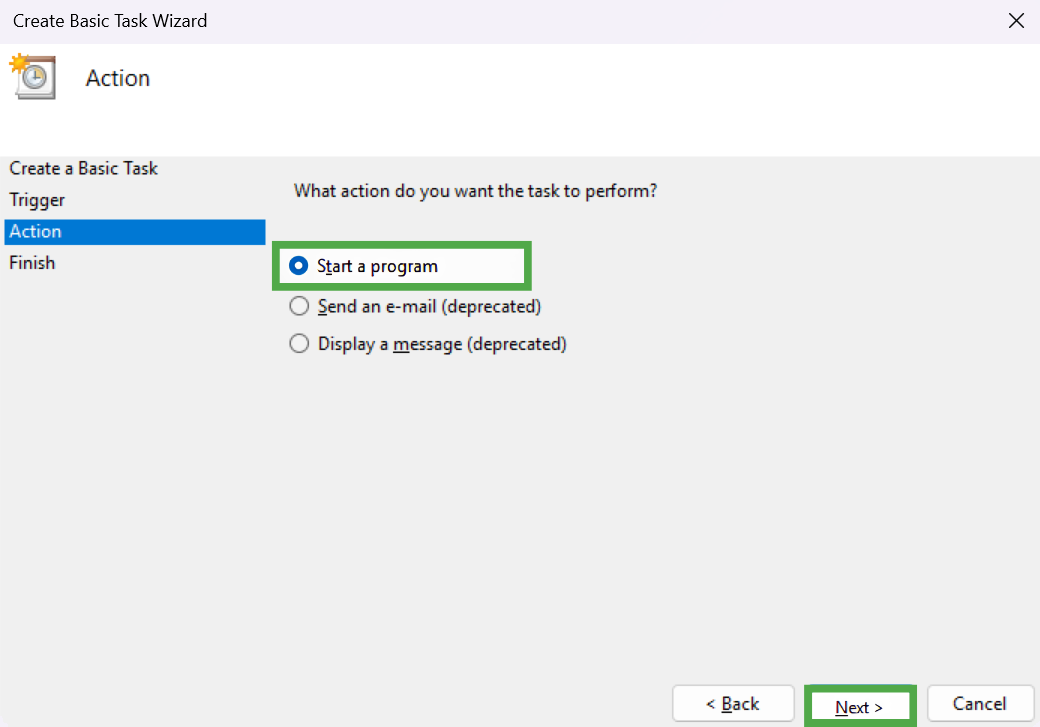Click the Back button
Viewport: 1040px width, 727px height.
click(x=733, y=703)
